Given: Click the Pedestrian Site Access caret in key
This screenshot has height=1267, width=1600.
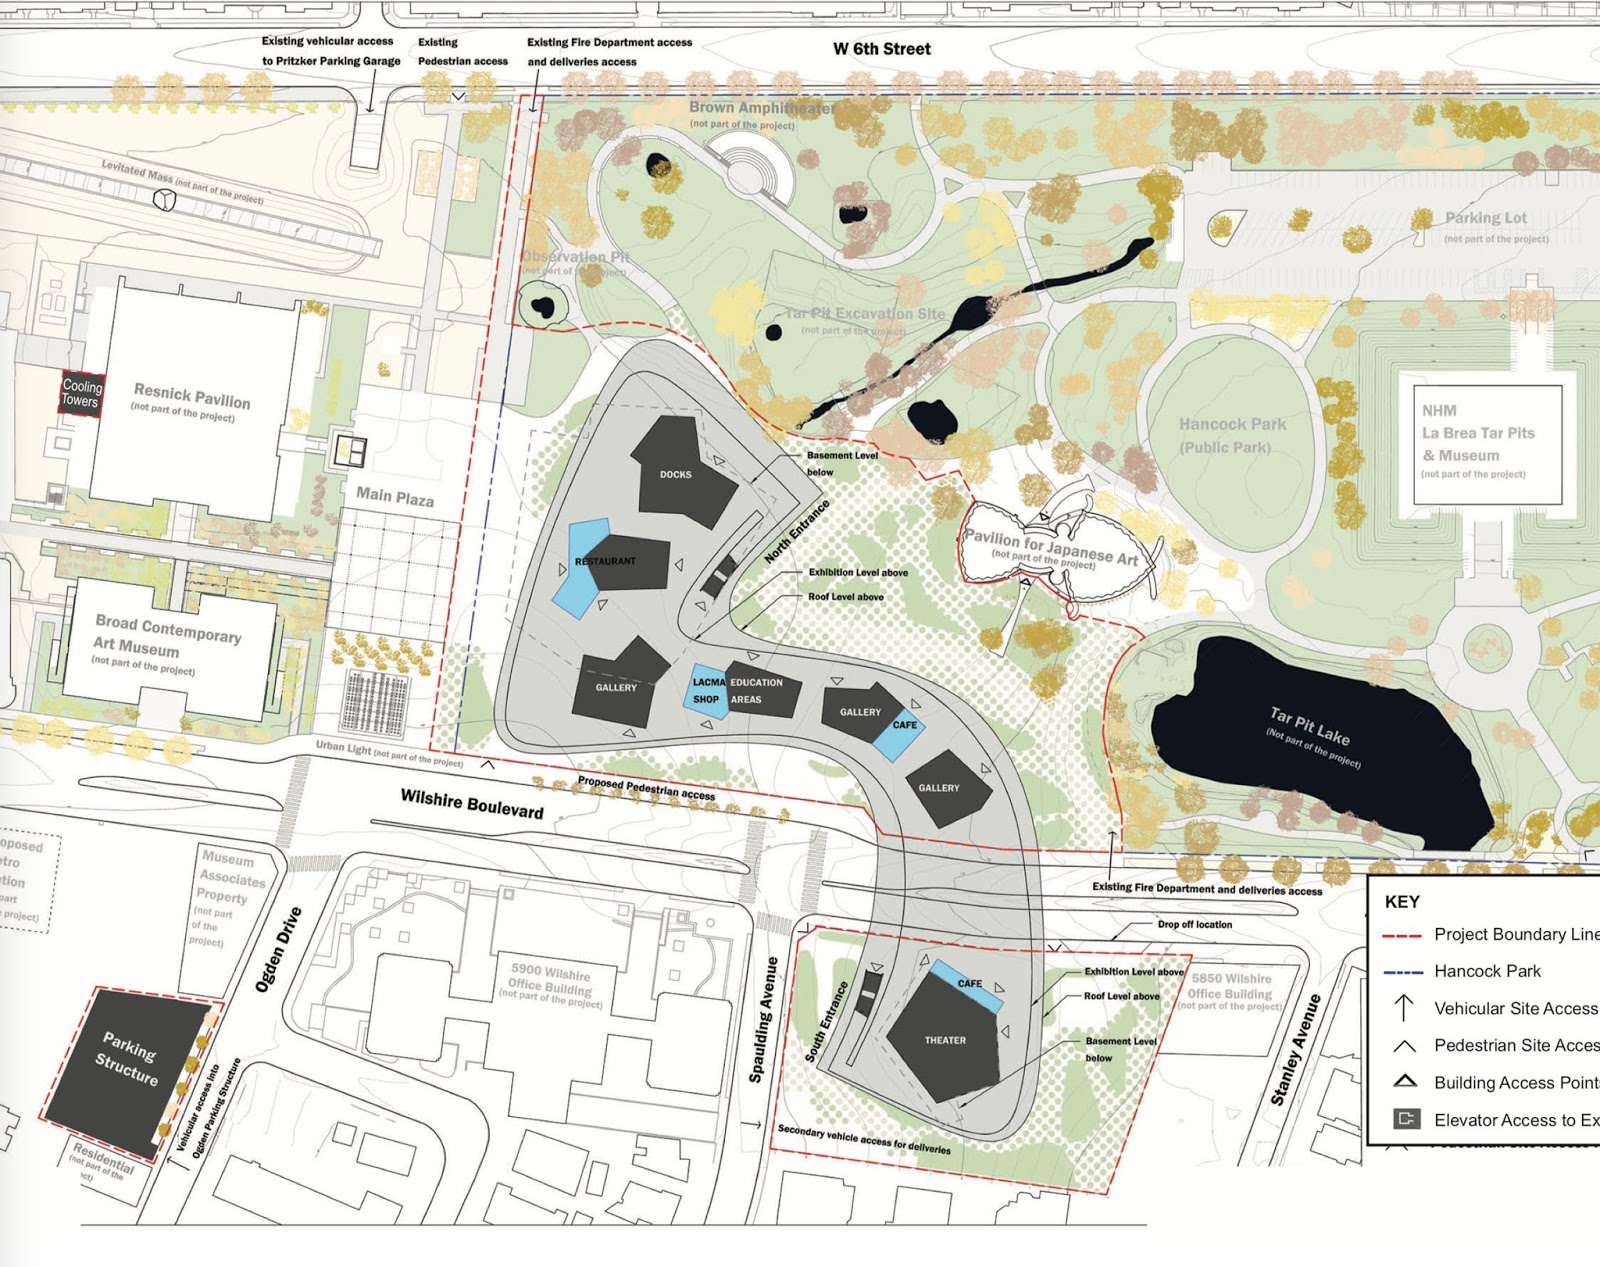Looking at the screenshot, I should click(1404, 1046).
